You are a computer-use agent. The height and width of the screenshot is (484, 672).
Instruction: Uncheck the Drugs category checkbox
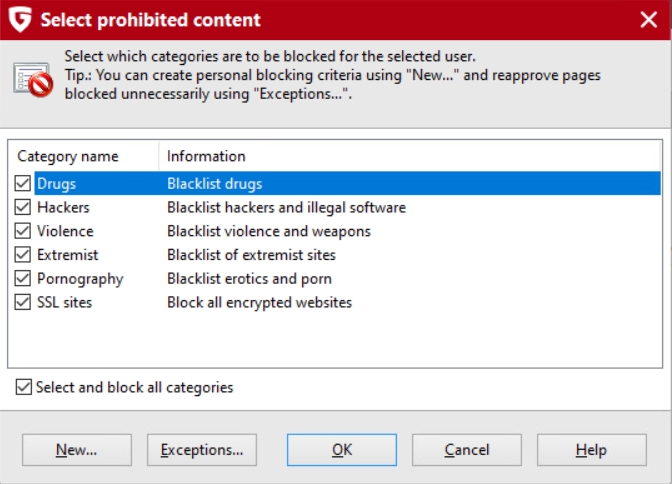[23, 183]
